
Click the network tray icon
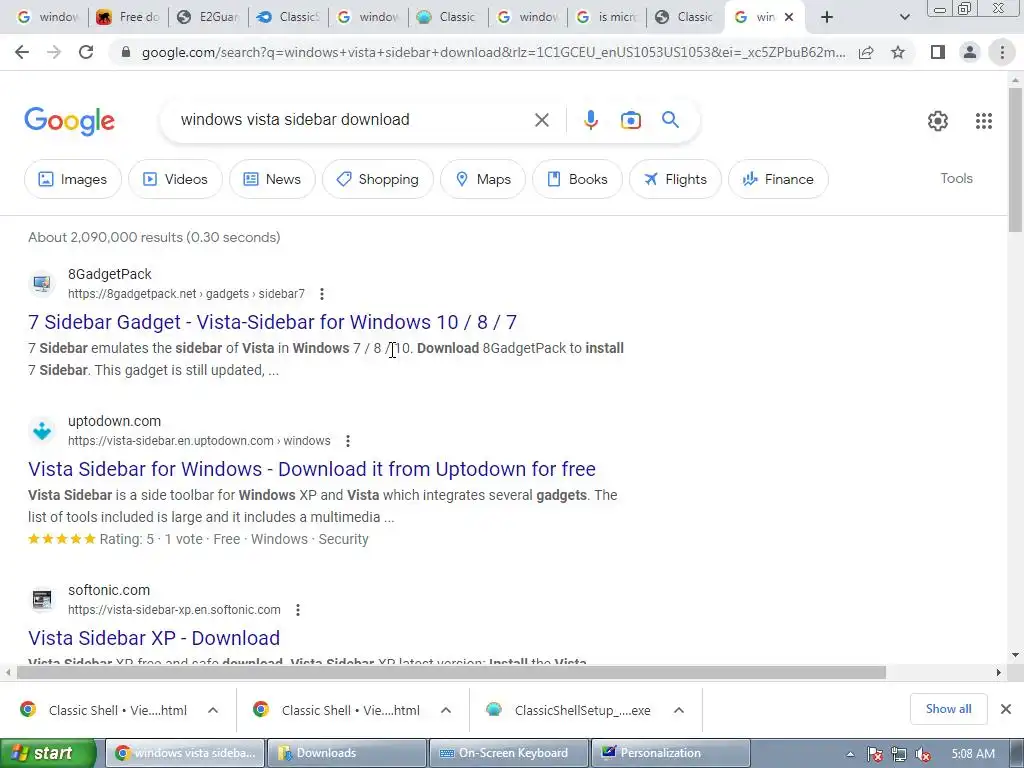(x=899, y=754)
